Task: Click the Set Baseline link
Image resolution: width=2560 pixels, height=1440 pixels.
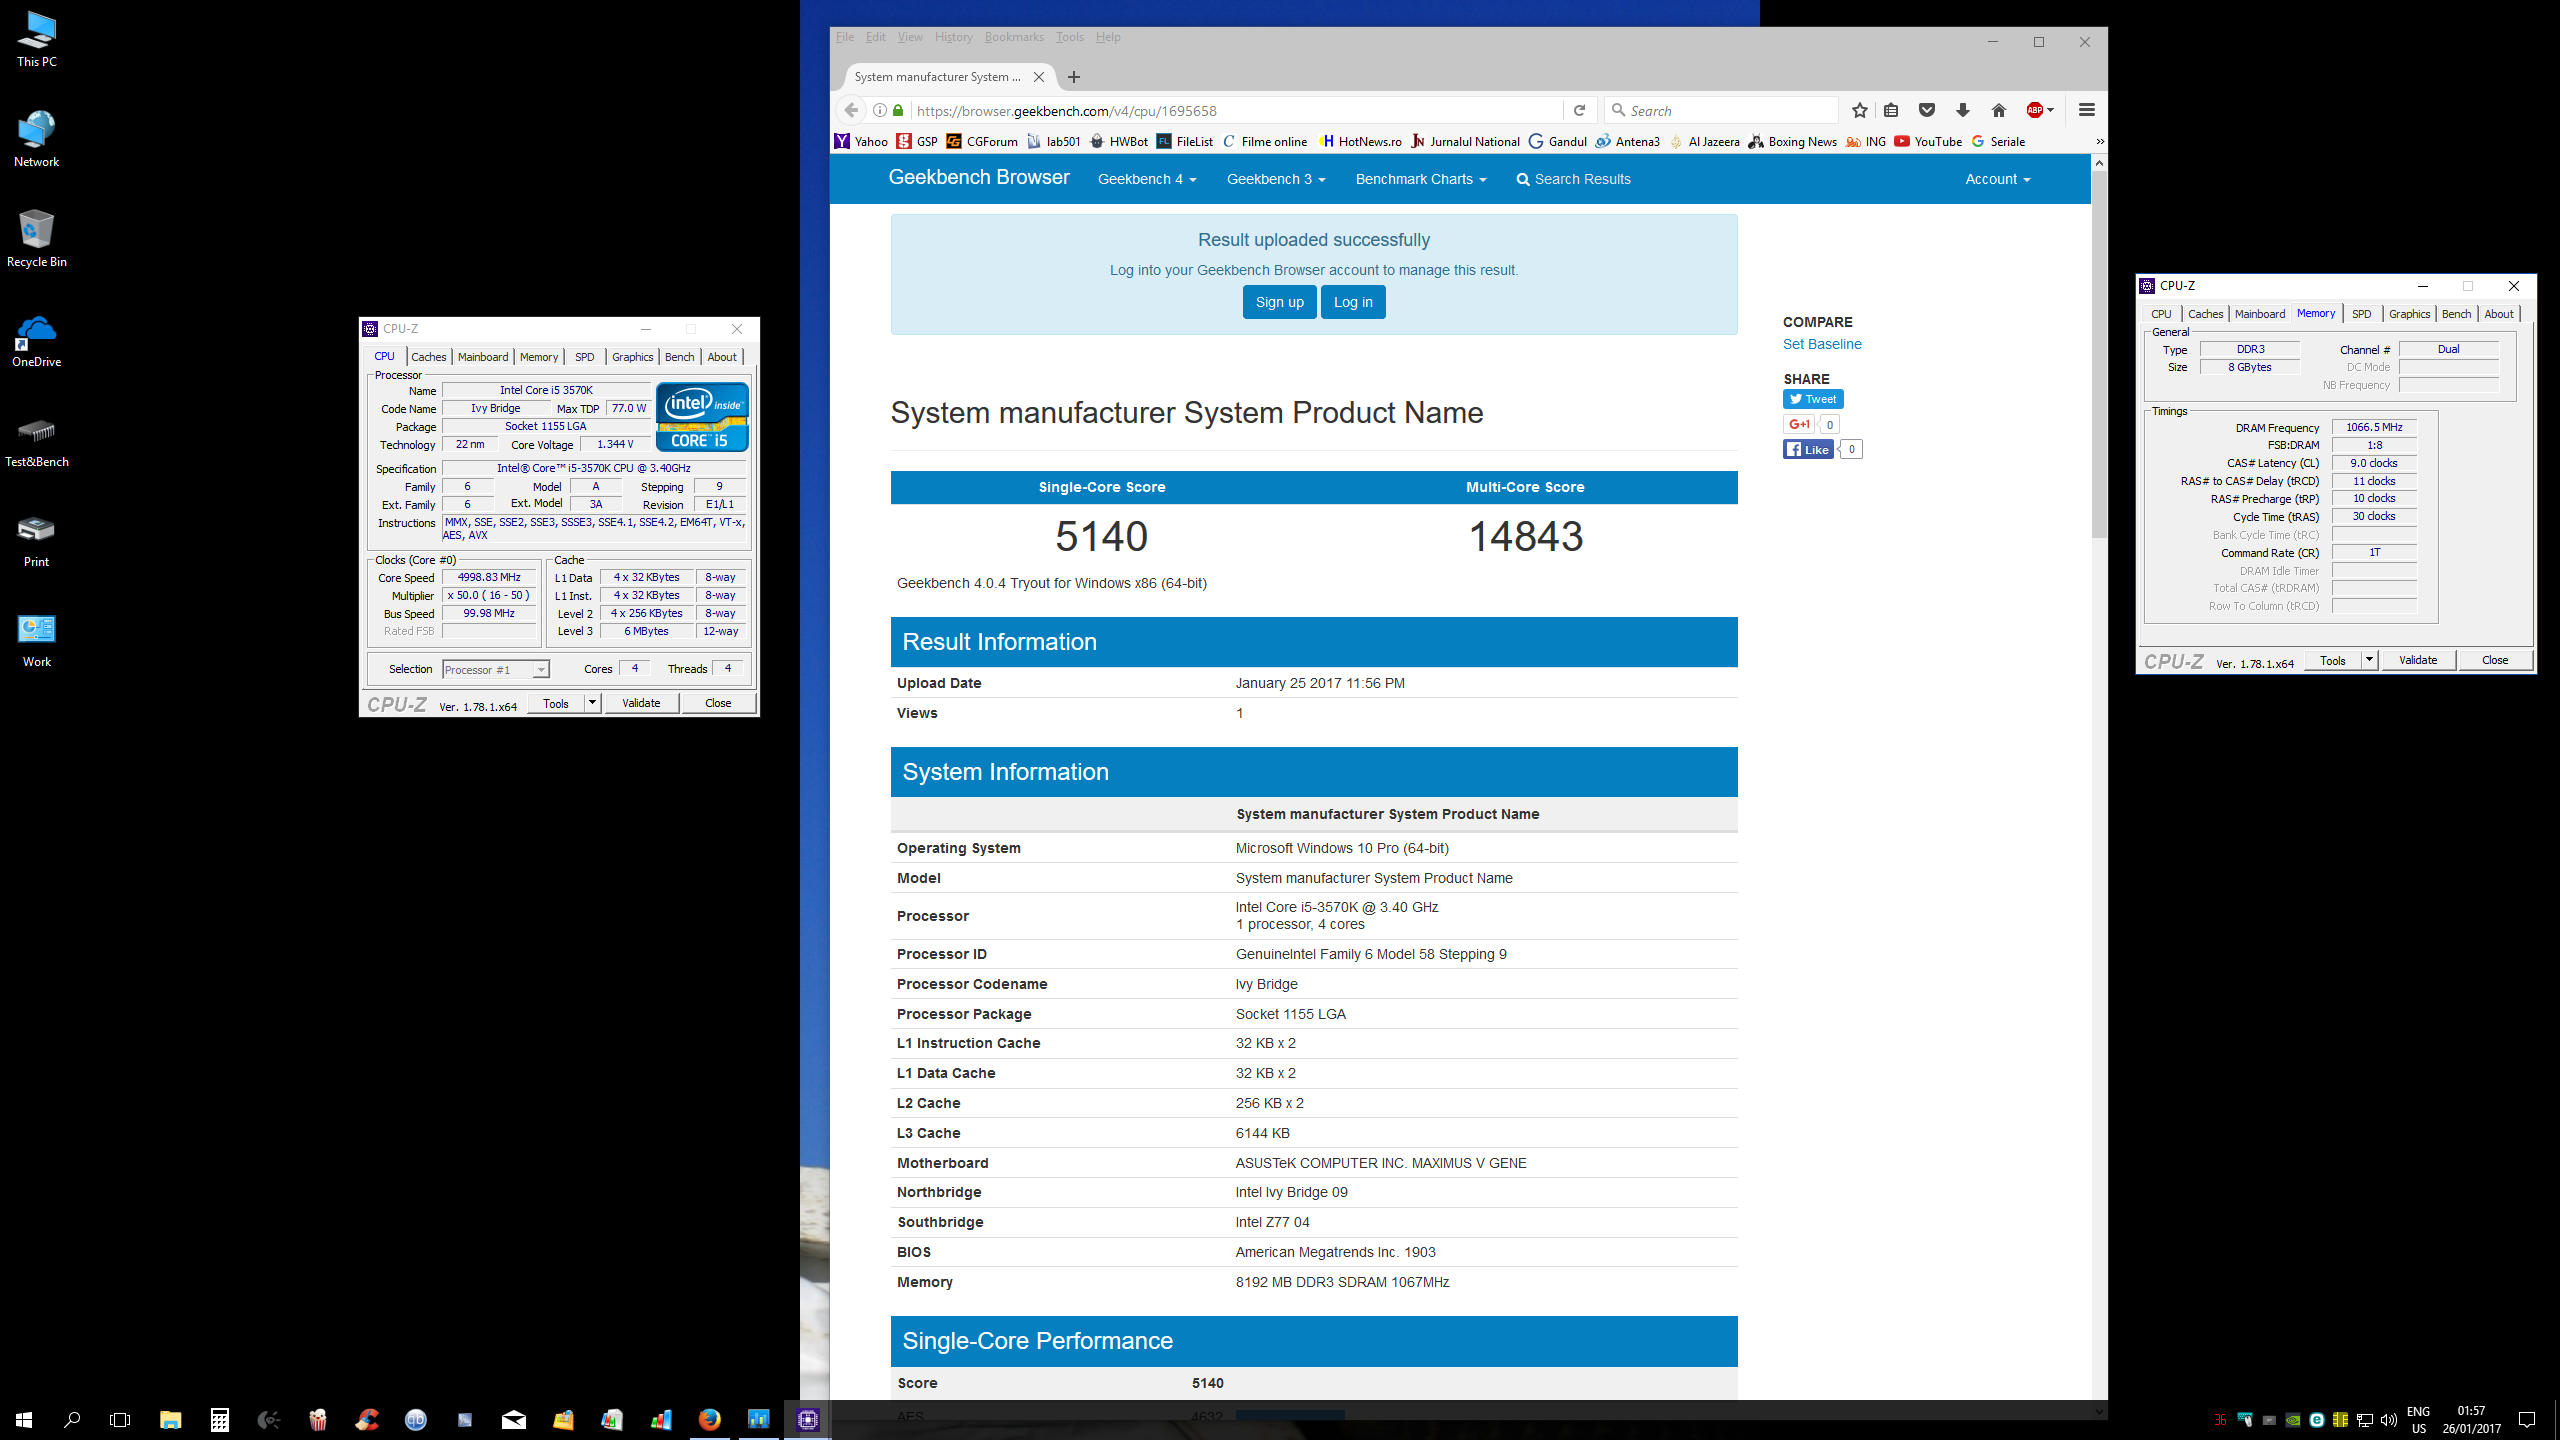Action: 1821,344
